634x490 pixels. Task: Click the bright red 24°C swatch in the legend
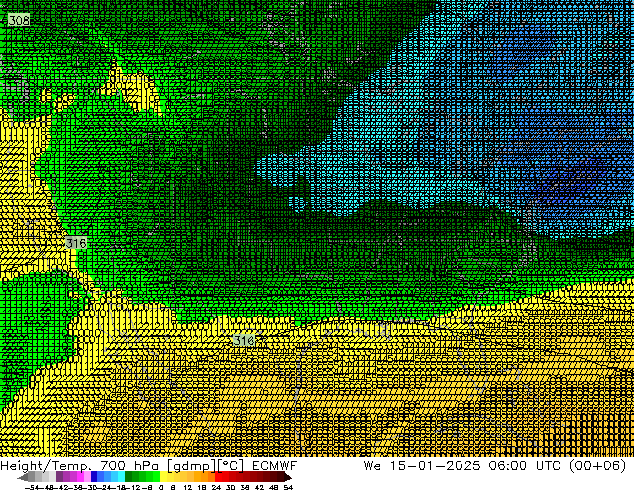tap(218, 476)
